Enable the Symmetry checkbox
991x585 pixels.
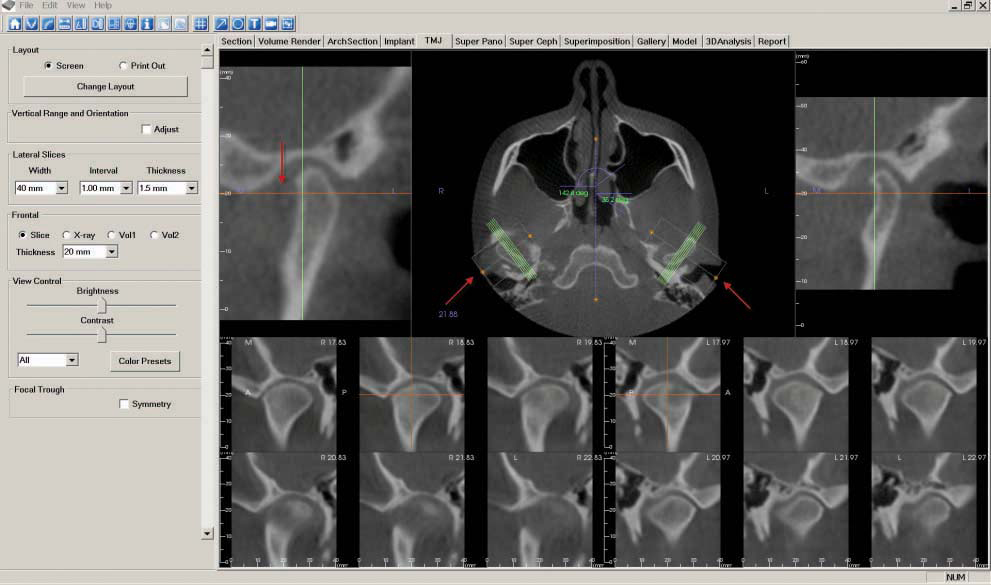coord(124,404)
